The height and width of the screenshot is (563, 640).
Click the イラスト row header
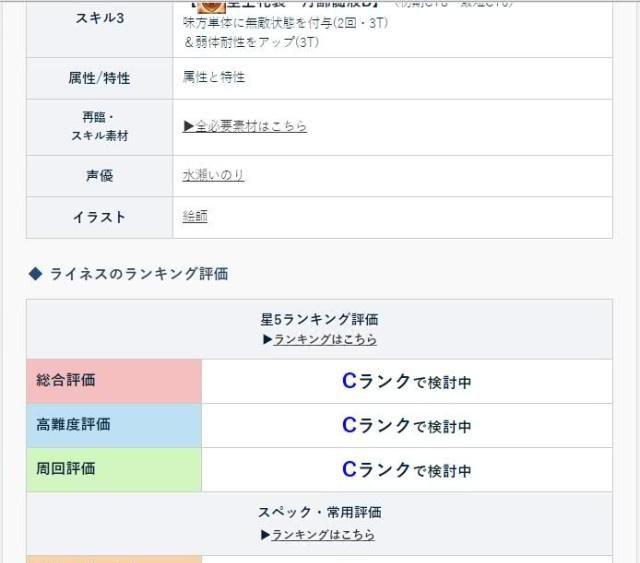(x=99, y=217)
